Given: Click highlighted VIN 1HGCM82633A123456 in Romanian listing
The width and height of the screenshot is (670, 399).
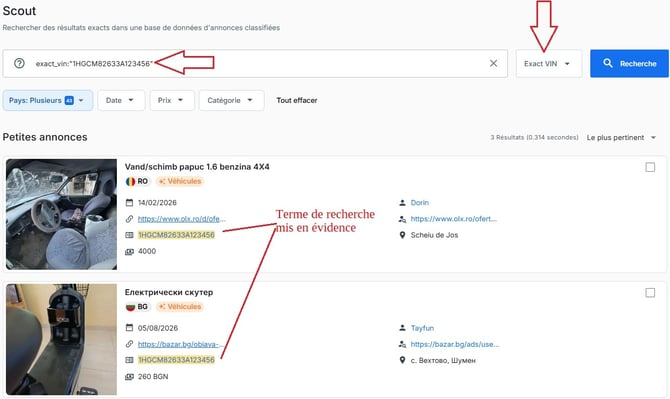Looking at the screenshot, I should [x=176, y=235].
